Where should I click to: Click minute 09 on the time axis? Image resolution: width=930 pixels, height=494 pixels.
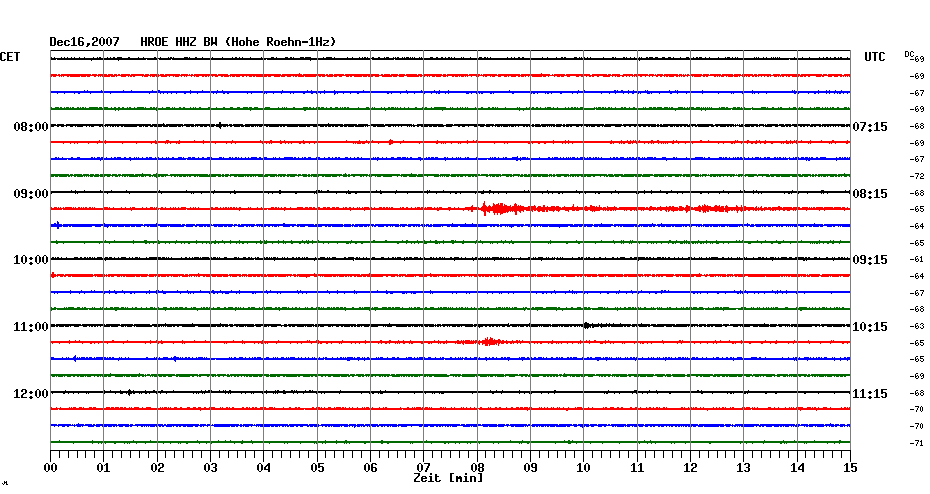(531, 468)
